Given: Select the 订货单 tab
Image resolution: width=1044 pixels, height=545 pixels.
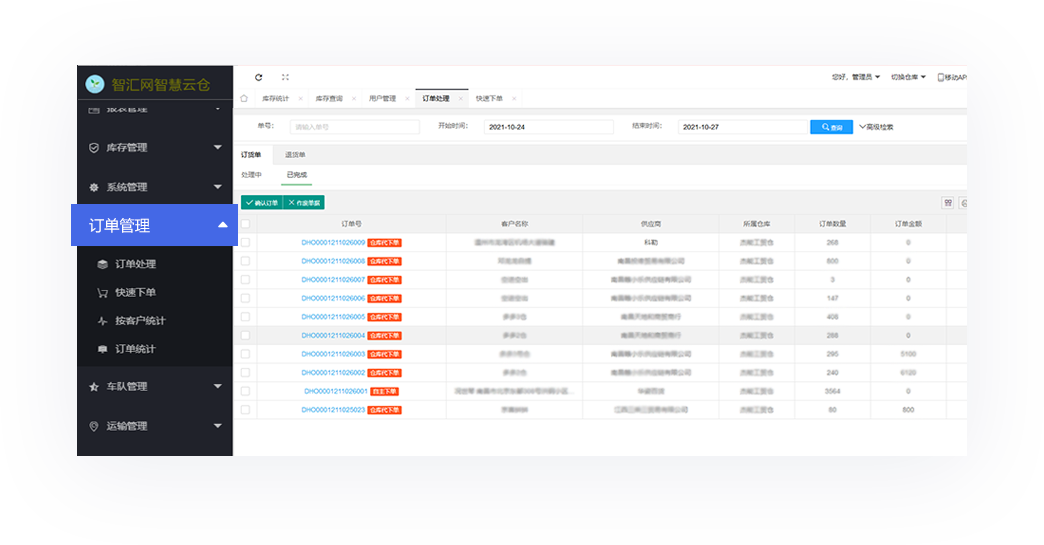Looking at the screenshot, I should pos(251,155).
